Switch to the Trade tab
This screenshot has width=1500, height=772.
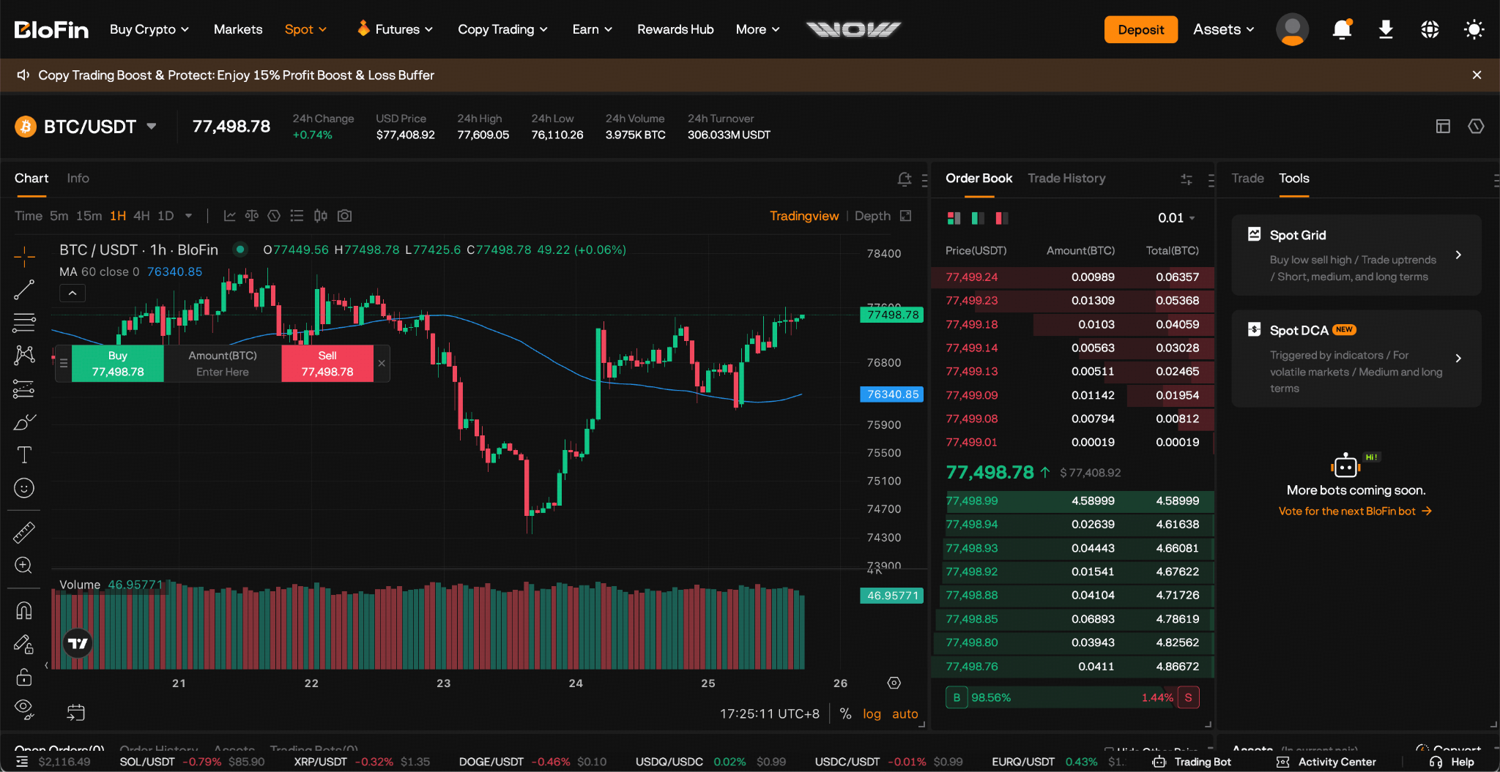click(x=1247, y=178)
